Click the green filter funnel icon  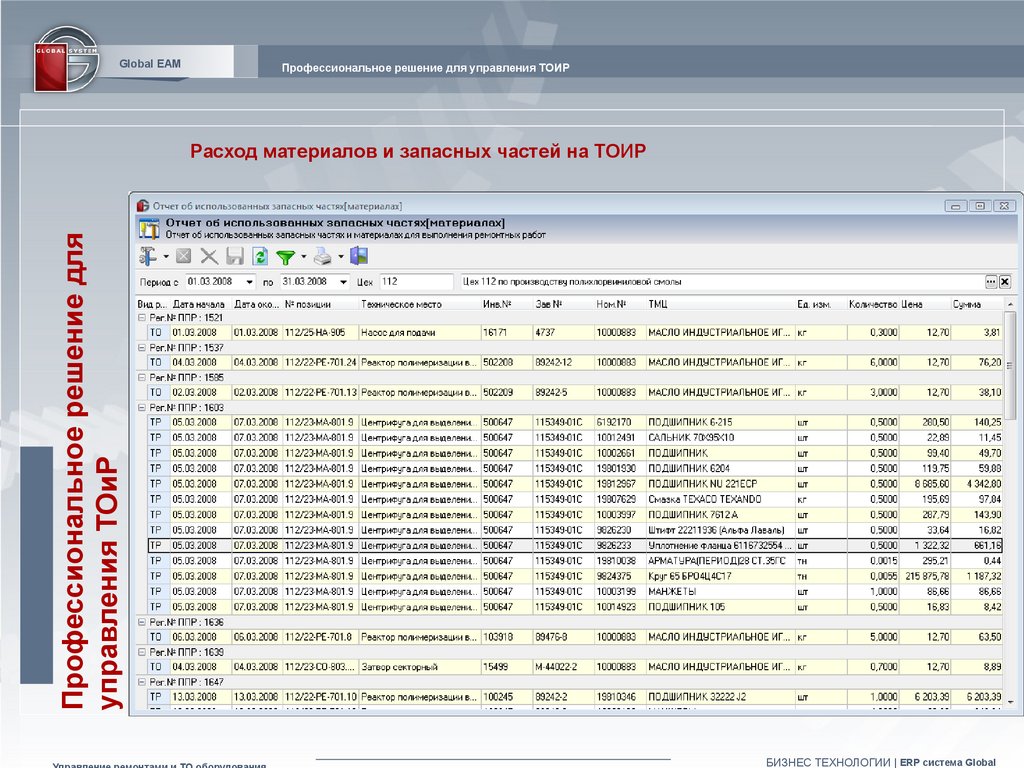[x=286, y=256]
